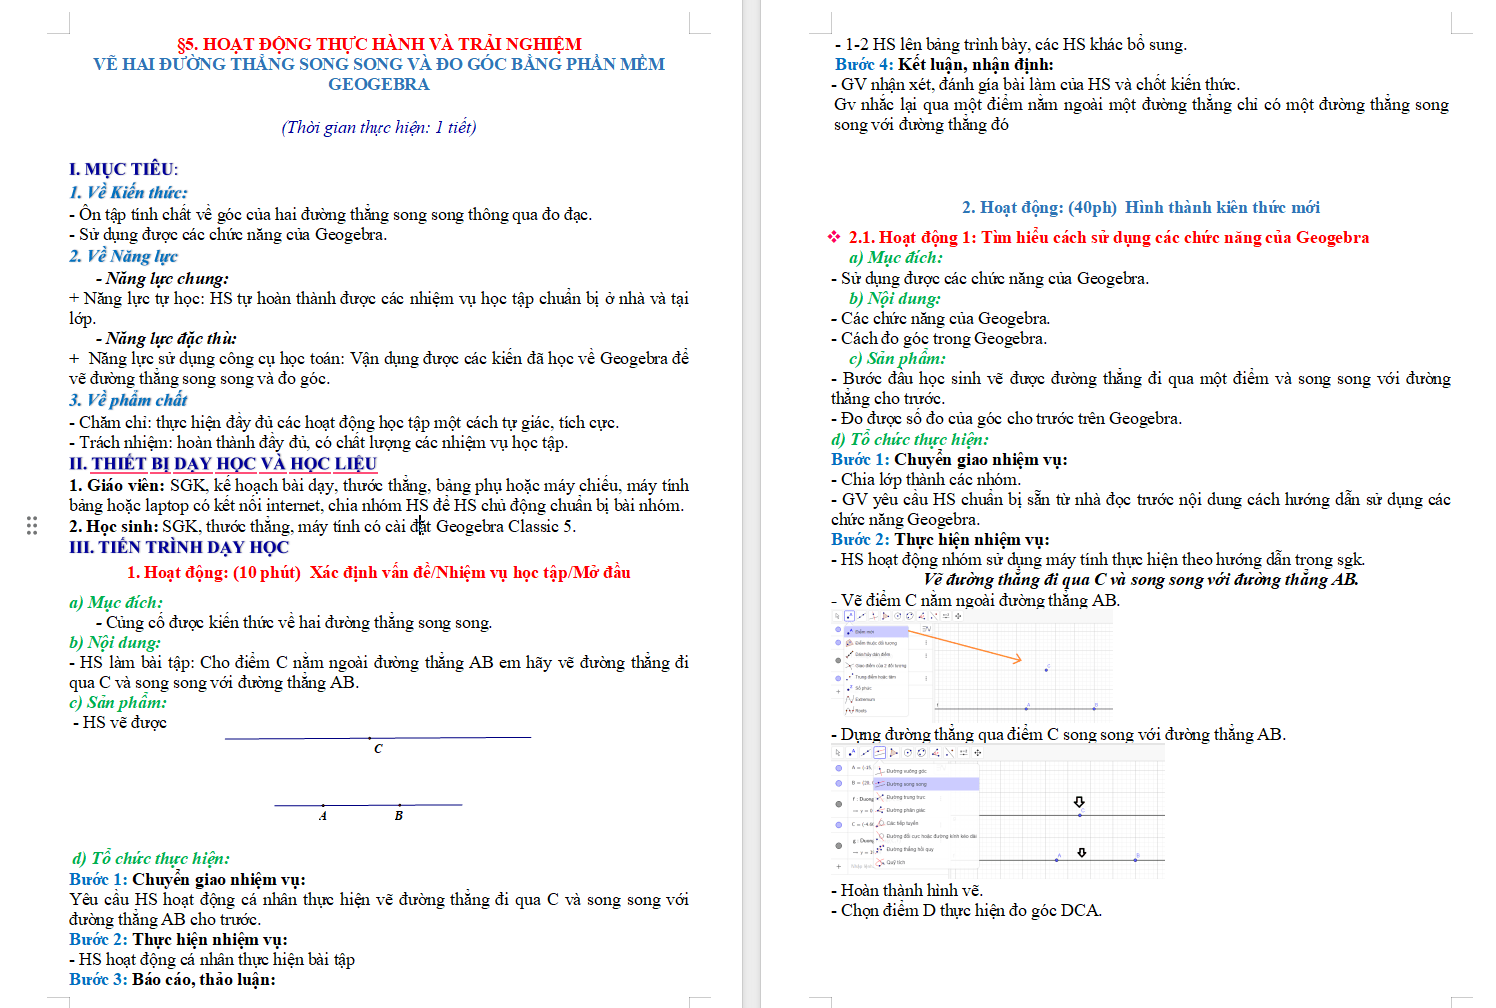The width and height of the screenshot is (1496, 1008).
Task: Toggle visibility of point A in algebra view
Action: coord(838,768)
